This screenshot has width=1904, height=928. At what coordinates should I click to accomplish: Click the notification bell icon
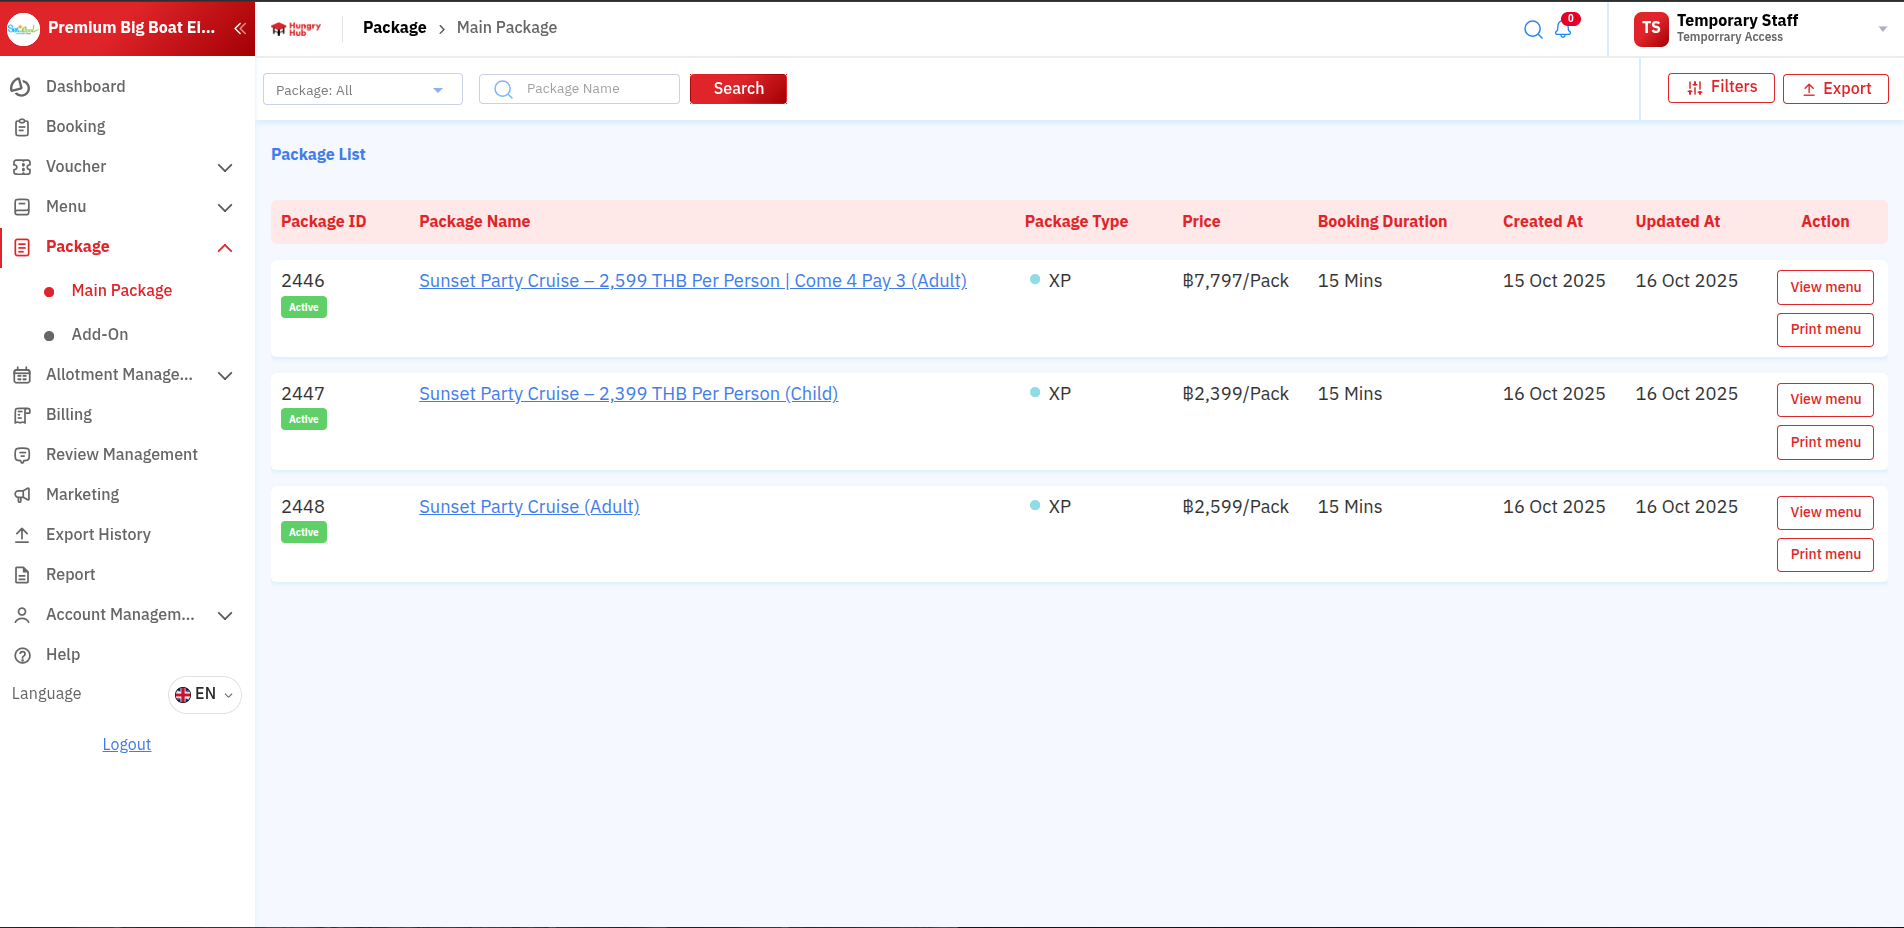coord(1562,29)
